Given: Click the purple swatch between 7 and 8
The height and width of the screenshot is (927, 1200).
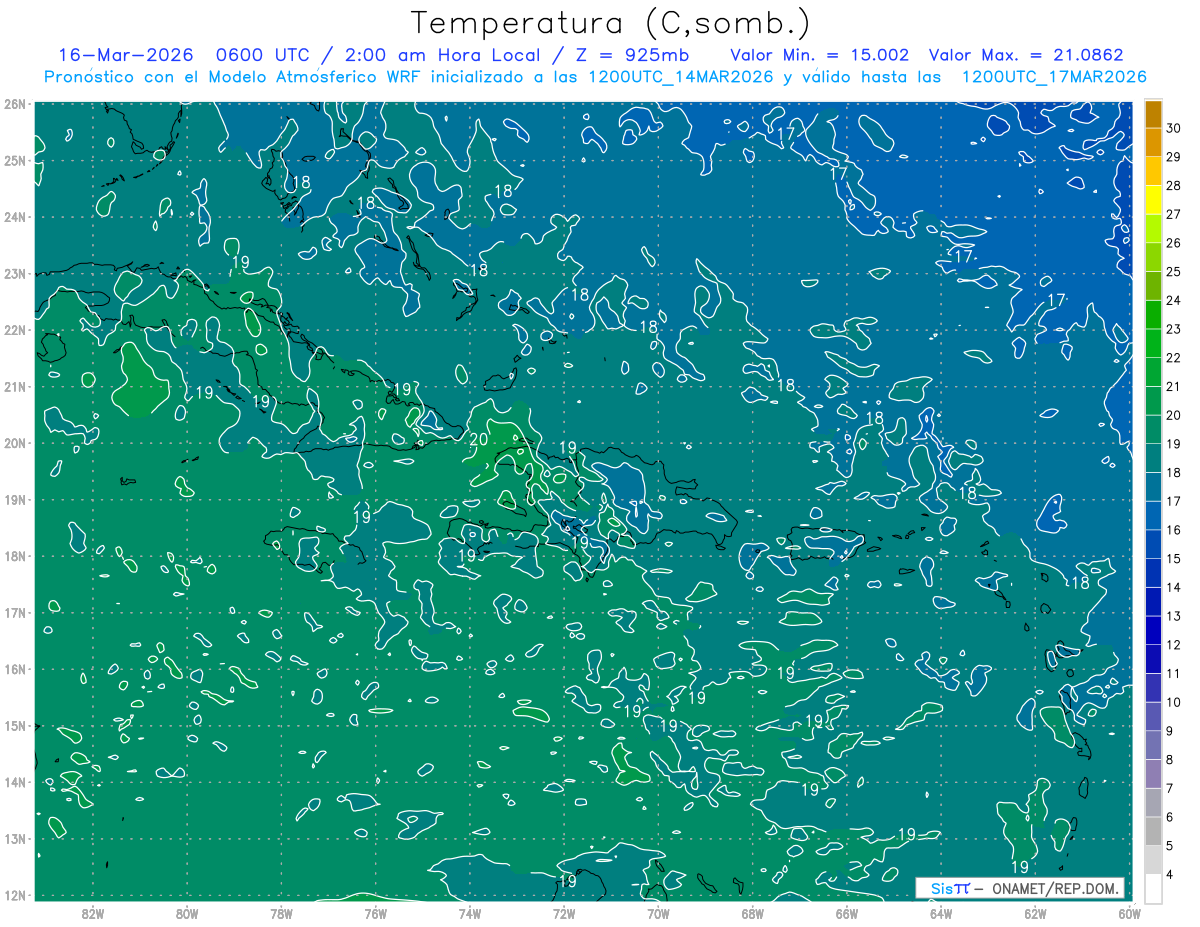Looking at the screenshot, I should (1153, 773).
